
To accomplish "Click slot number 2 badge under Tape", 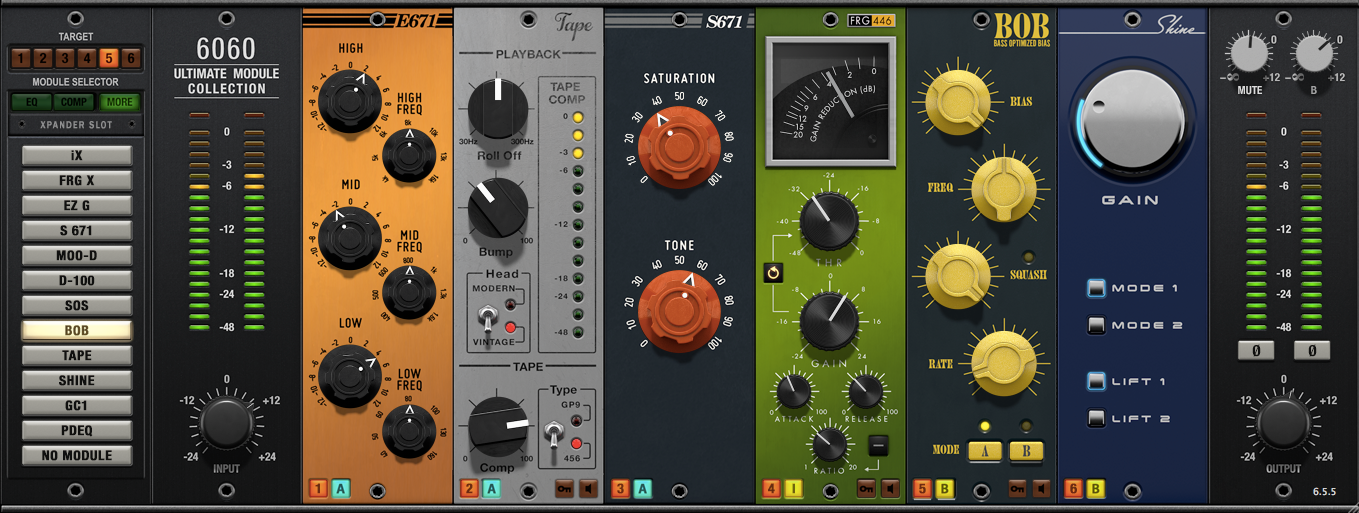I will click(469, 489).
